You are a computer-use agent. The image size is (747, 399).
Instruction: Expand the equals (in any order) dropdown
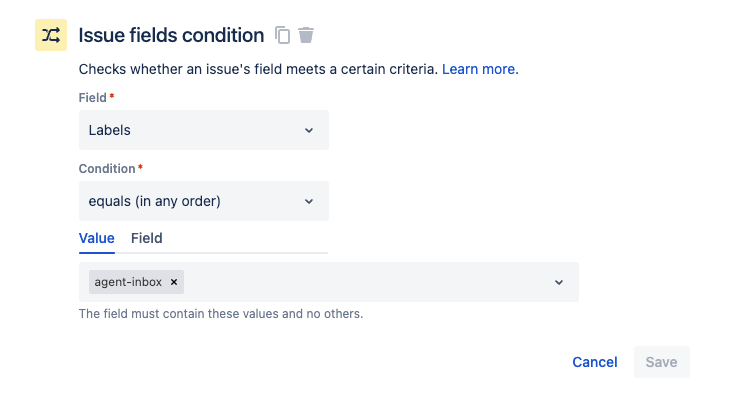point(204,201)
